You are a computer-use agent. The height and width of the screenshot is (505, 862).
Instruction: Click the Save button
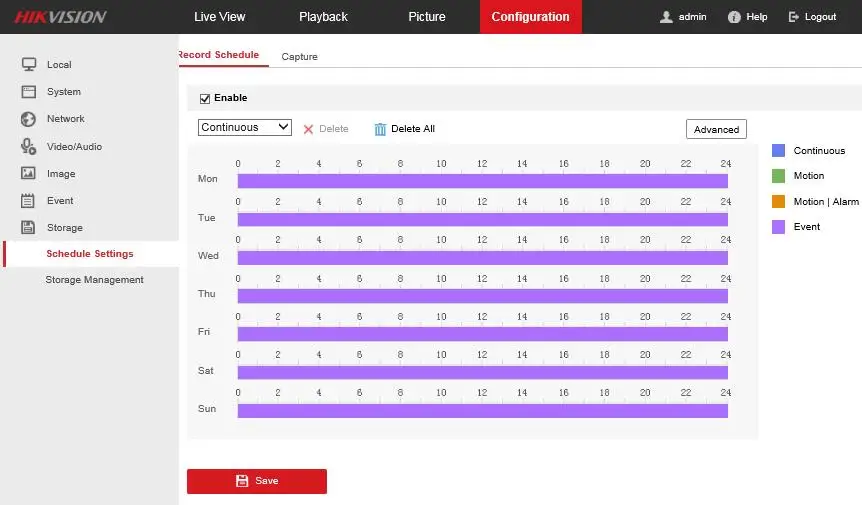257,481
